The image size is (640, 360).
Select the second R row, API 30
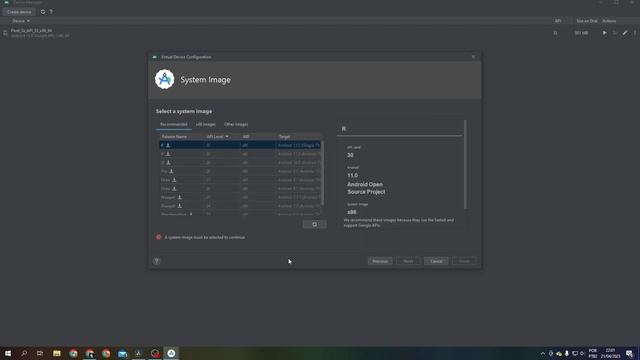[240, 154]
